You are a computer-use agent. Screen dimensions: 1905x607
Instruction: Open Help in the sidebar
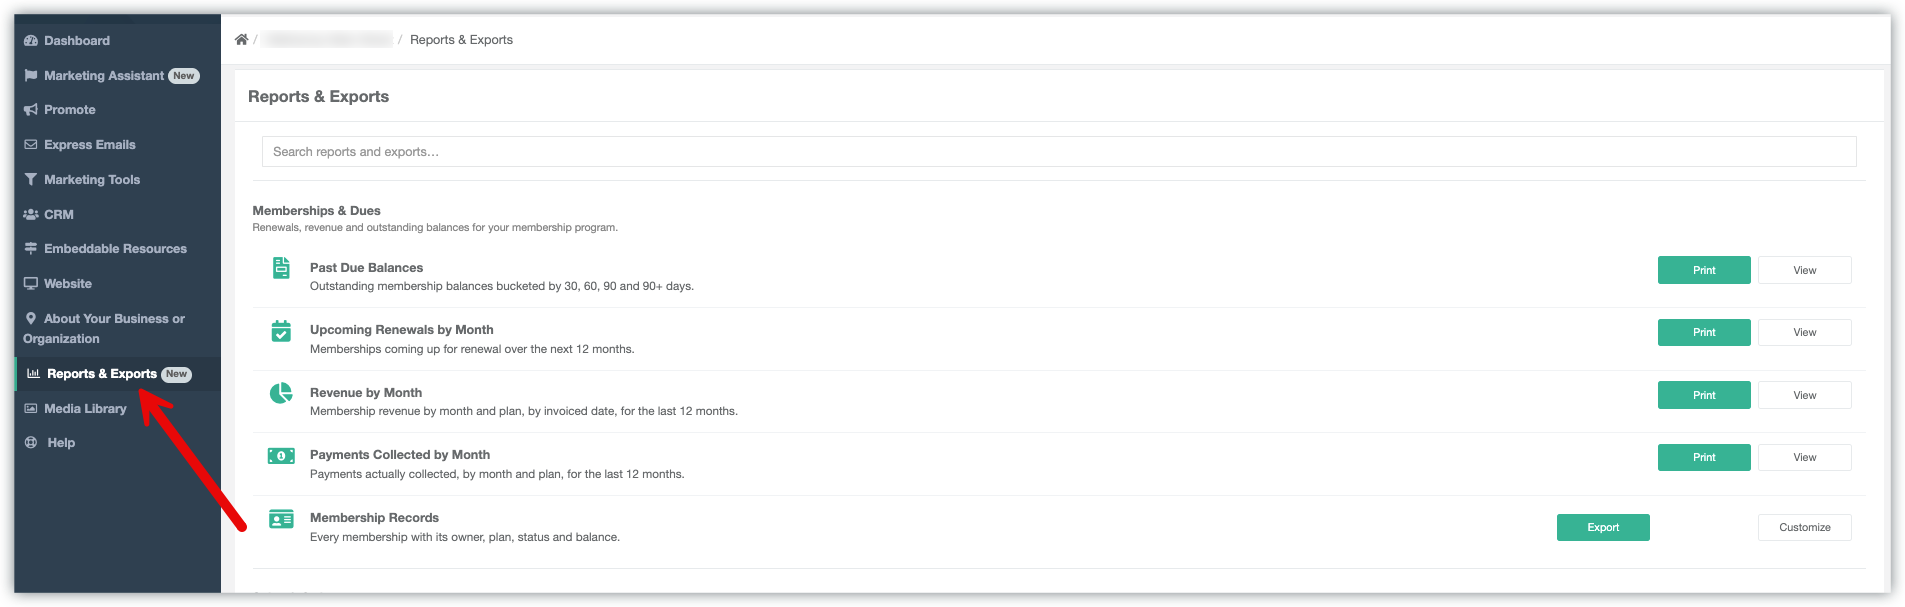coord(49,443)
